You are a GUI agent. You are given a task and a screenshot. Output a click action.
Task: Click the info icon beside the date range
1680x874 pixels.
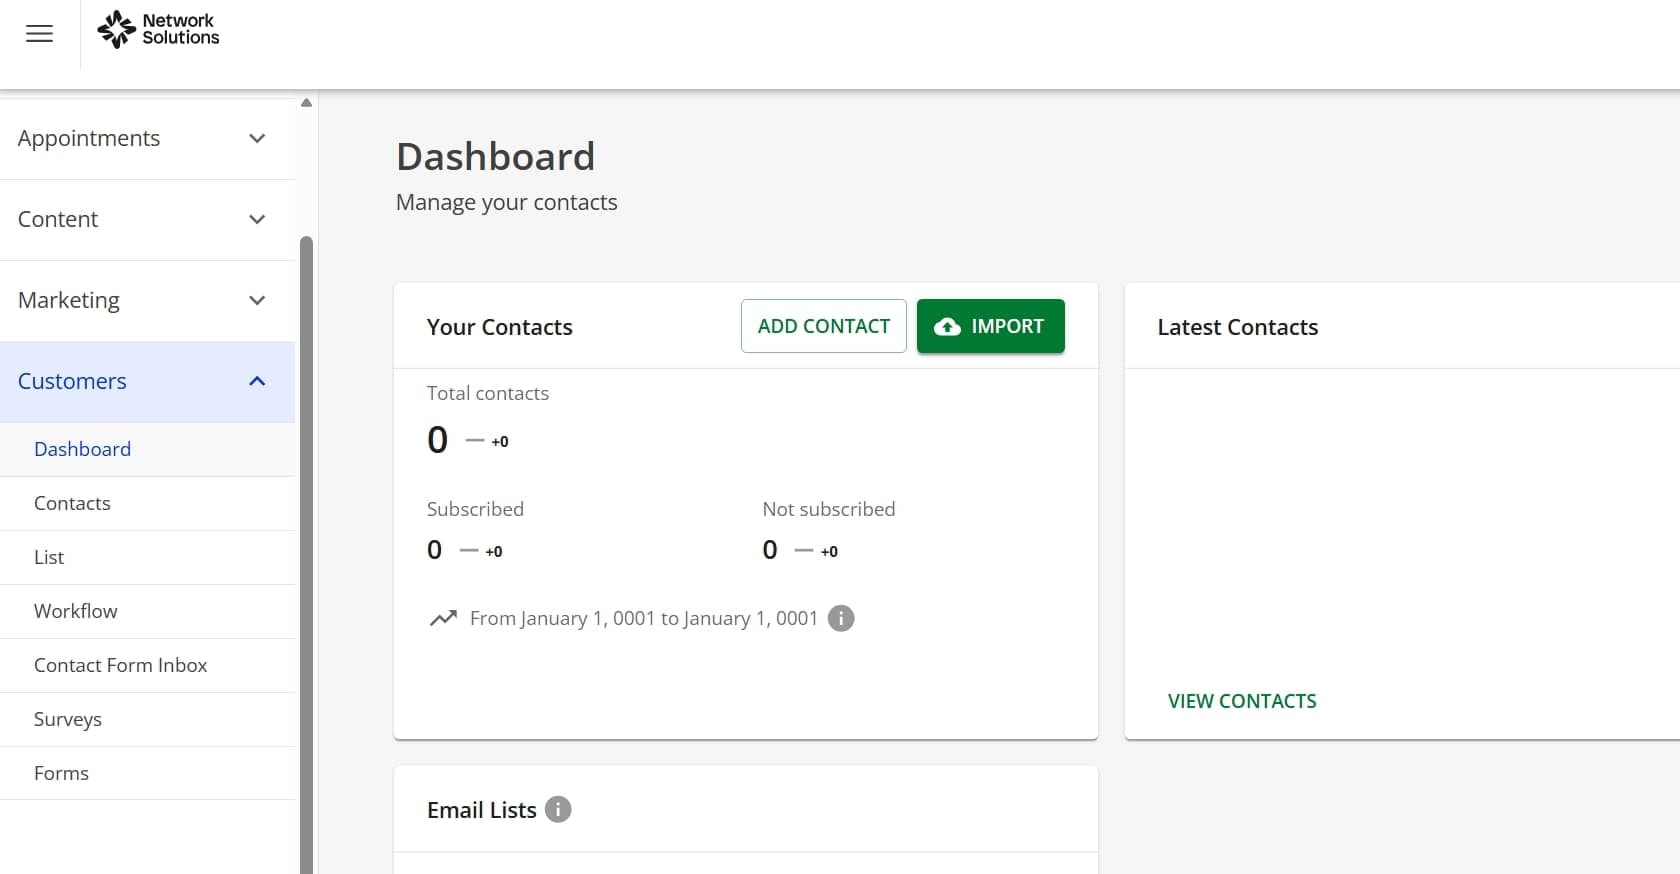tap(841, 618)
